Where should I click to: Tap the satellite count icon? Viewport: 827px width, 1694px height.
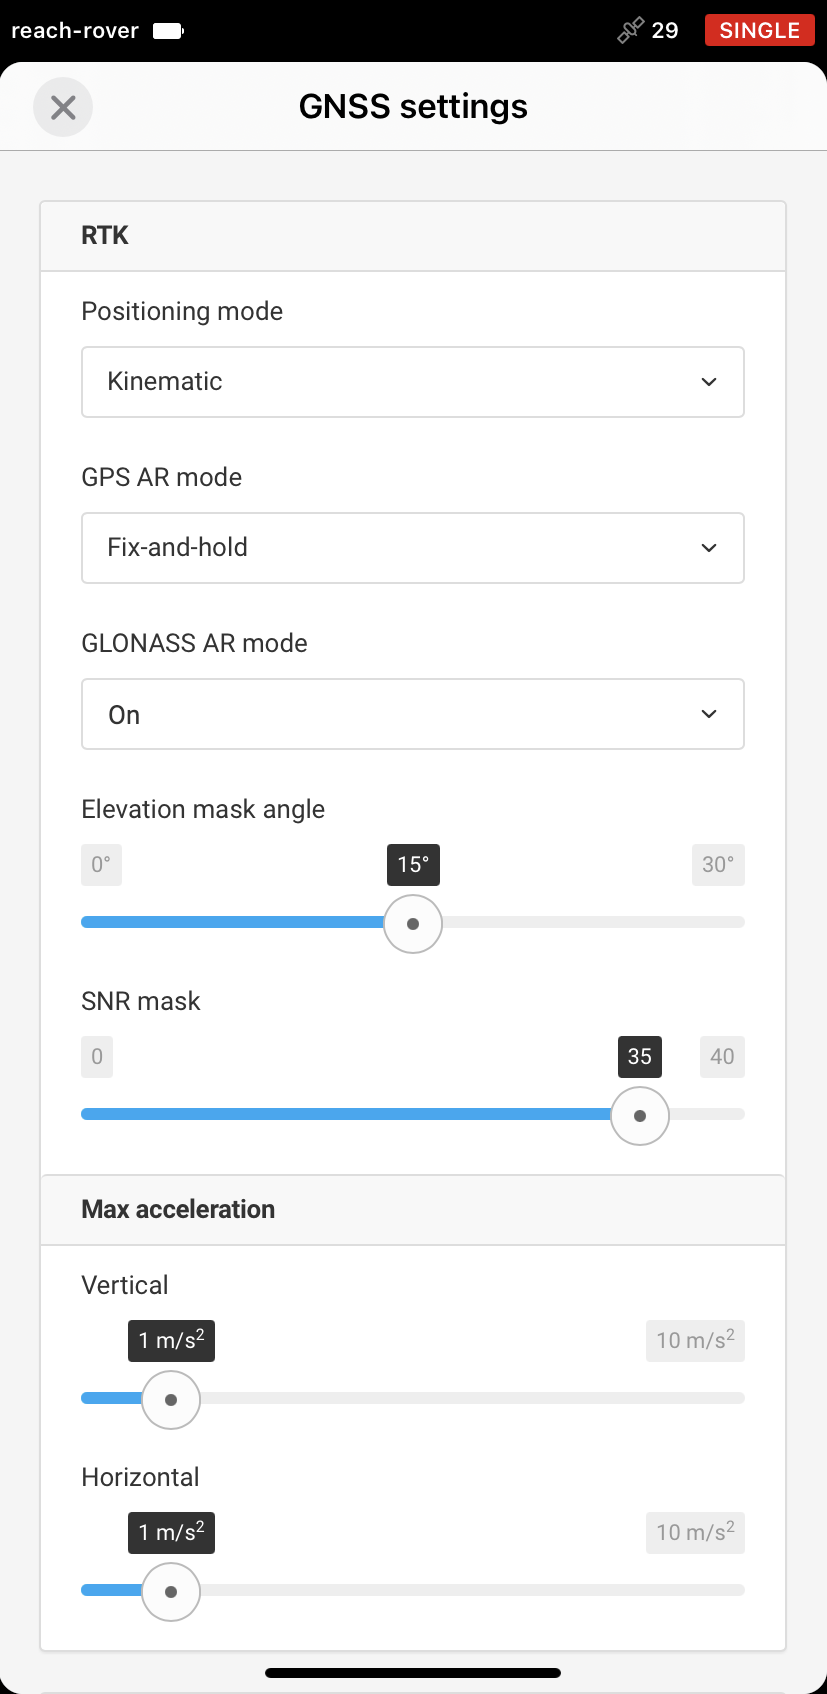(x=630, y=31)
